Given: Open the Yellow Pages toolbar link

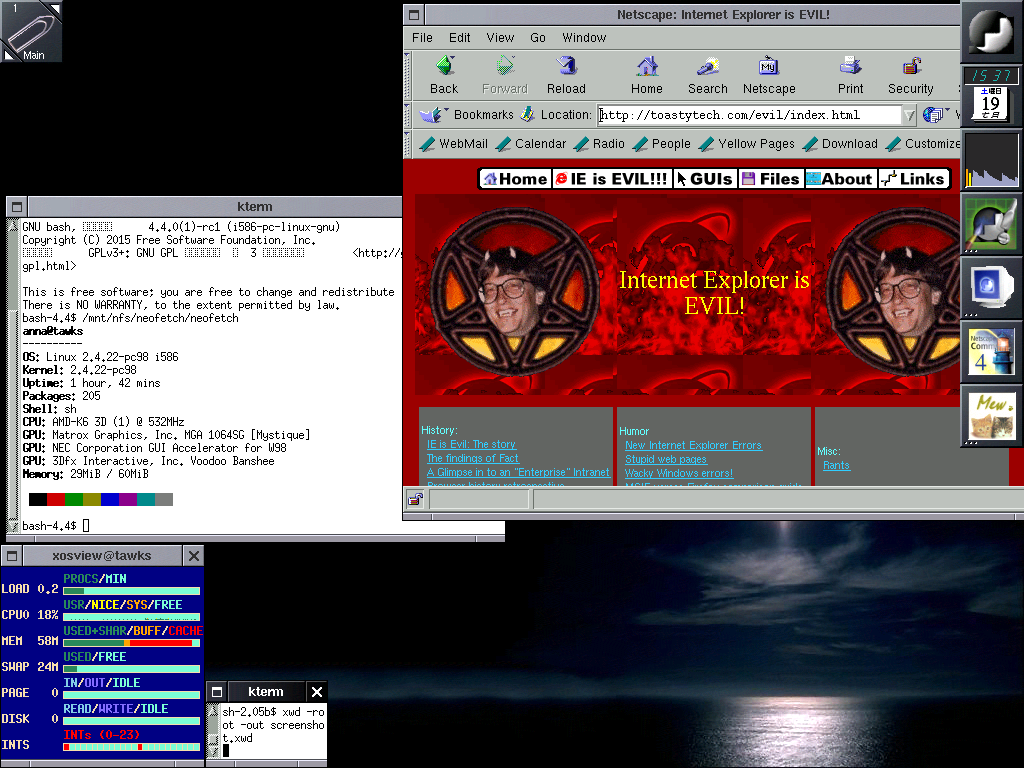Looking at the screenshot, I should (747, 144).
